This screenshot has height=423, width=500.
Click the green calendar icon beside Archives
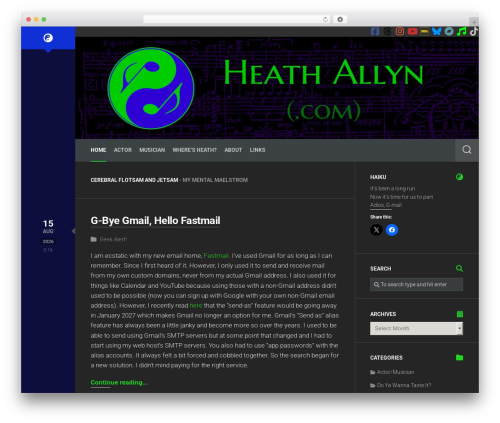460,314
